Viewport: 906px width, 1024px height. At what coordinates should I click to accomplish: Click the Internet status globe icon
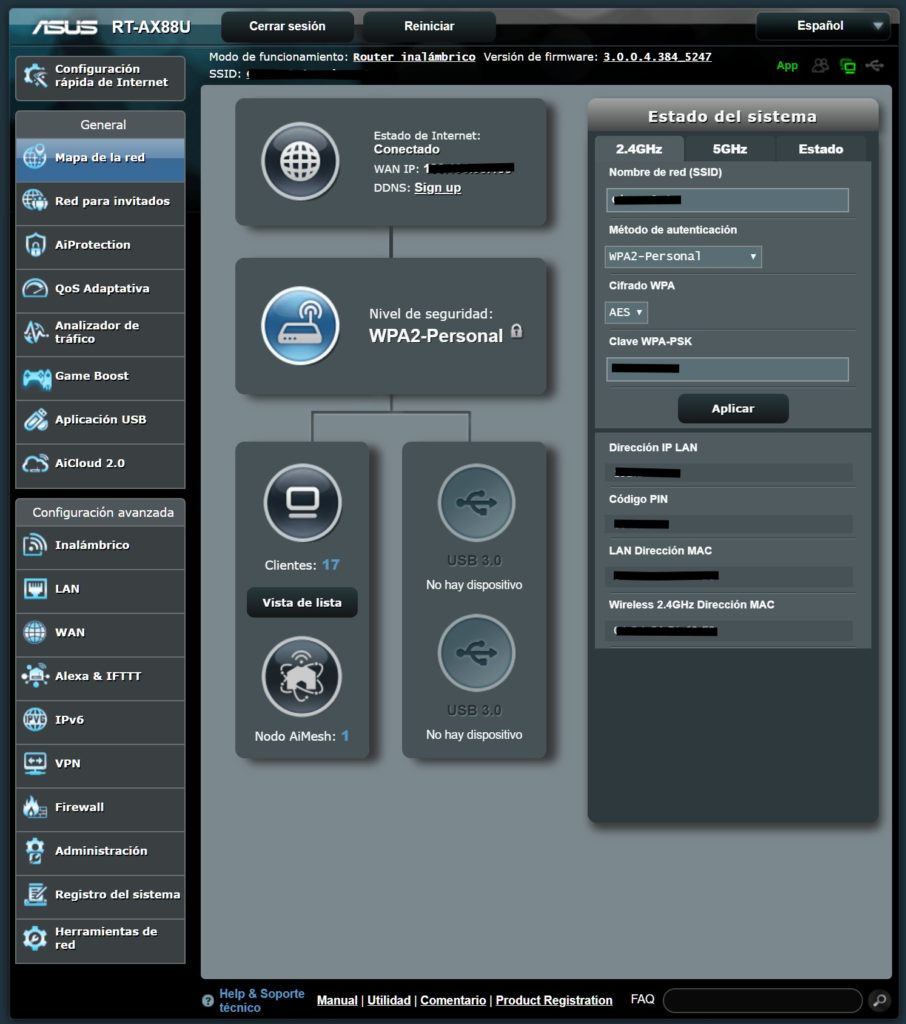300,162
